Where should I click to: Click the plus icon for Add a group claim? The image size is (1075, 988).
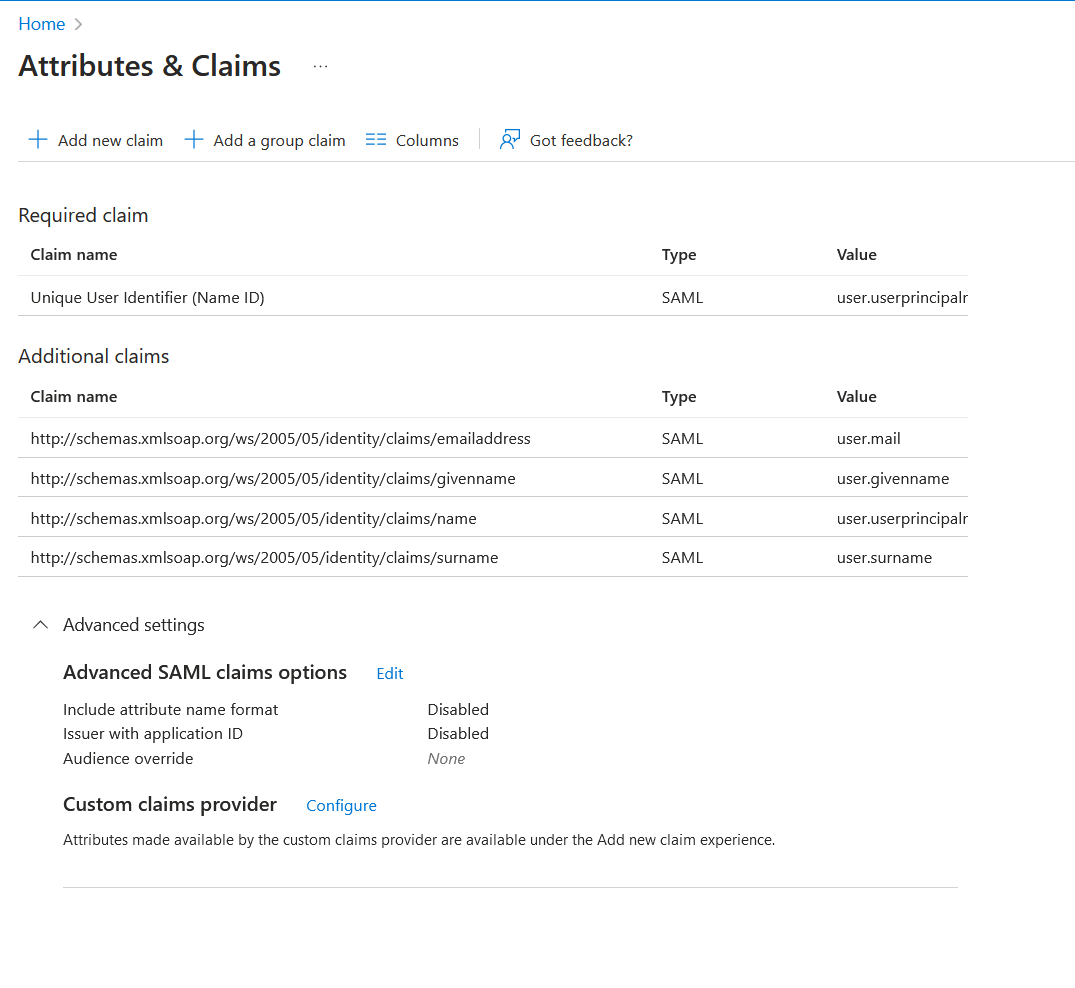(194, 140)
